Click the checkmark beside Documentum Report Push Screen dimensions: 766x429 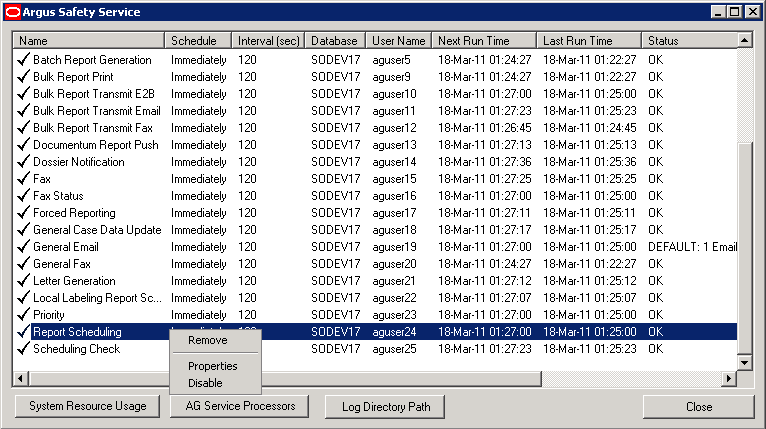[23, 145]
